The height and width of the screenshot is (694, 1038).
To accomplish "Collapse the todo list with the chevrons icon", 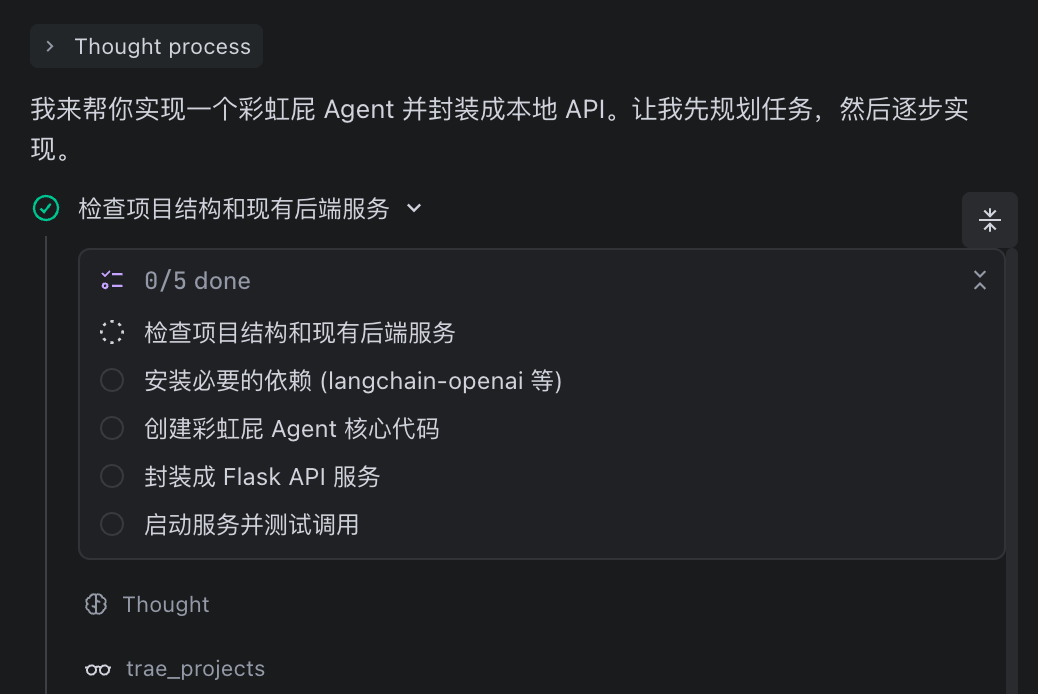I will (980, 280).
